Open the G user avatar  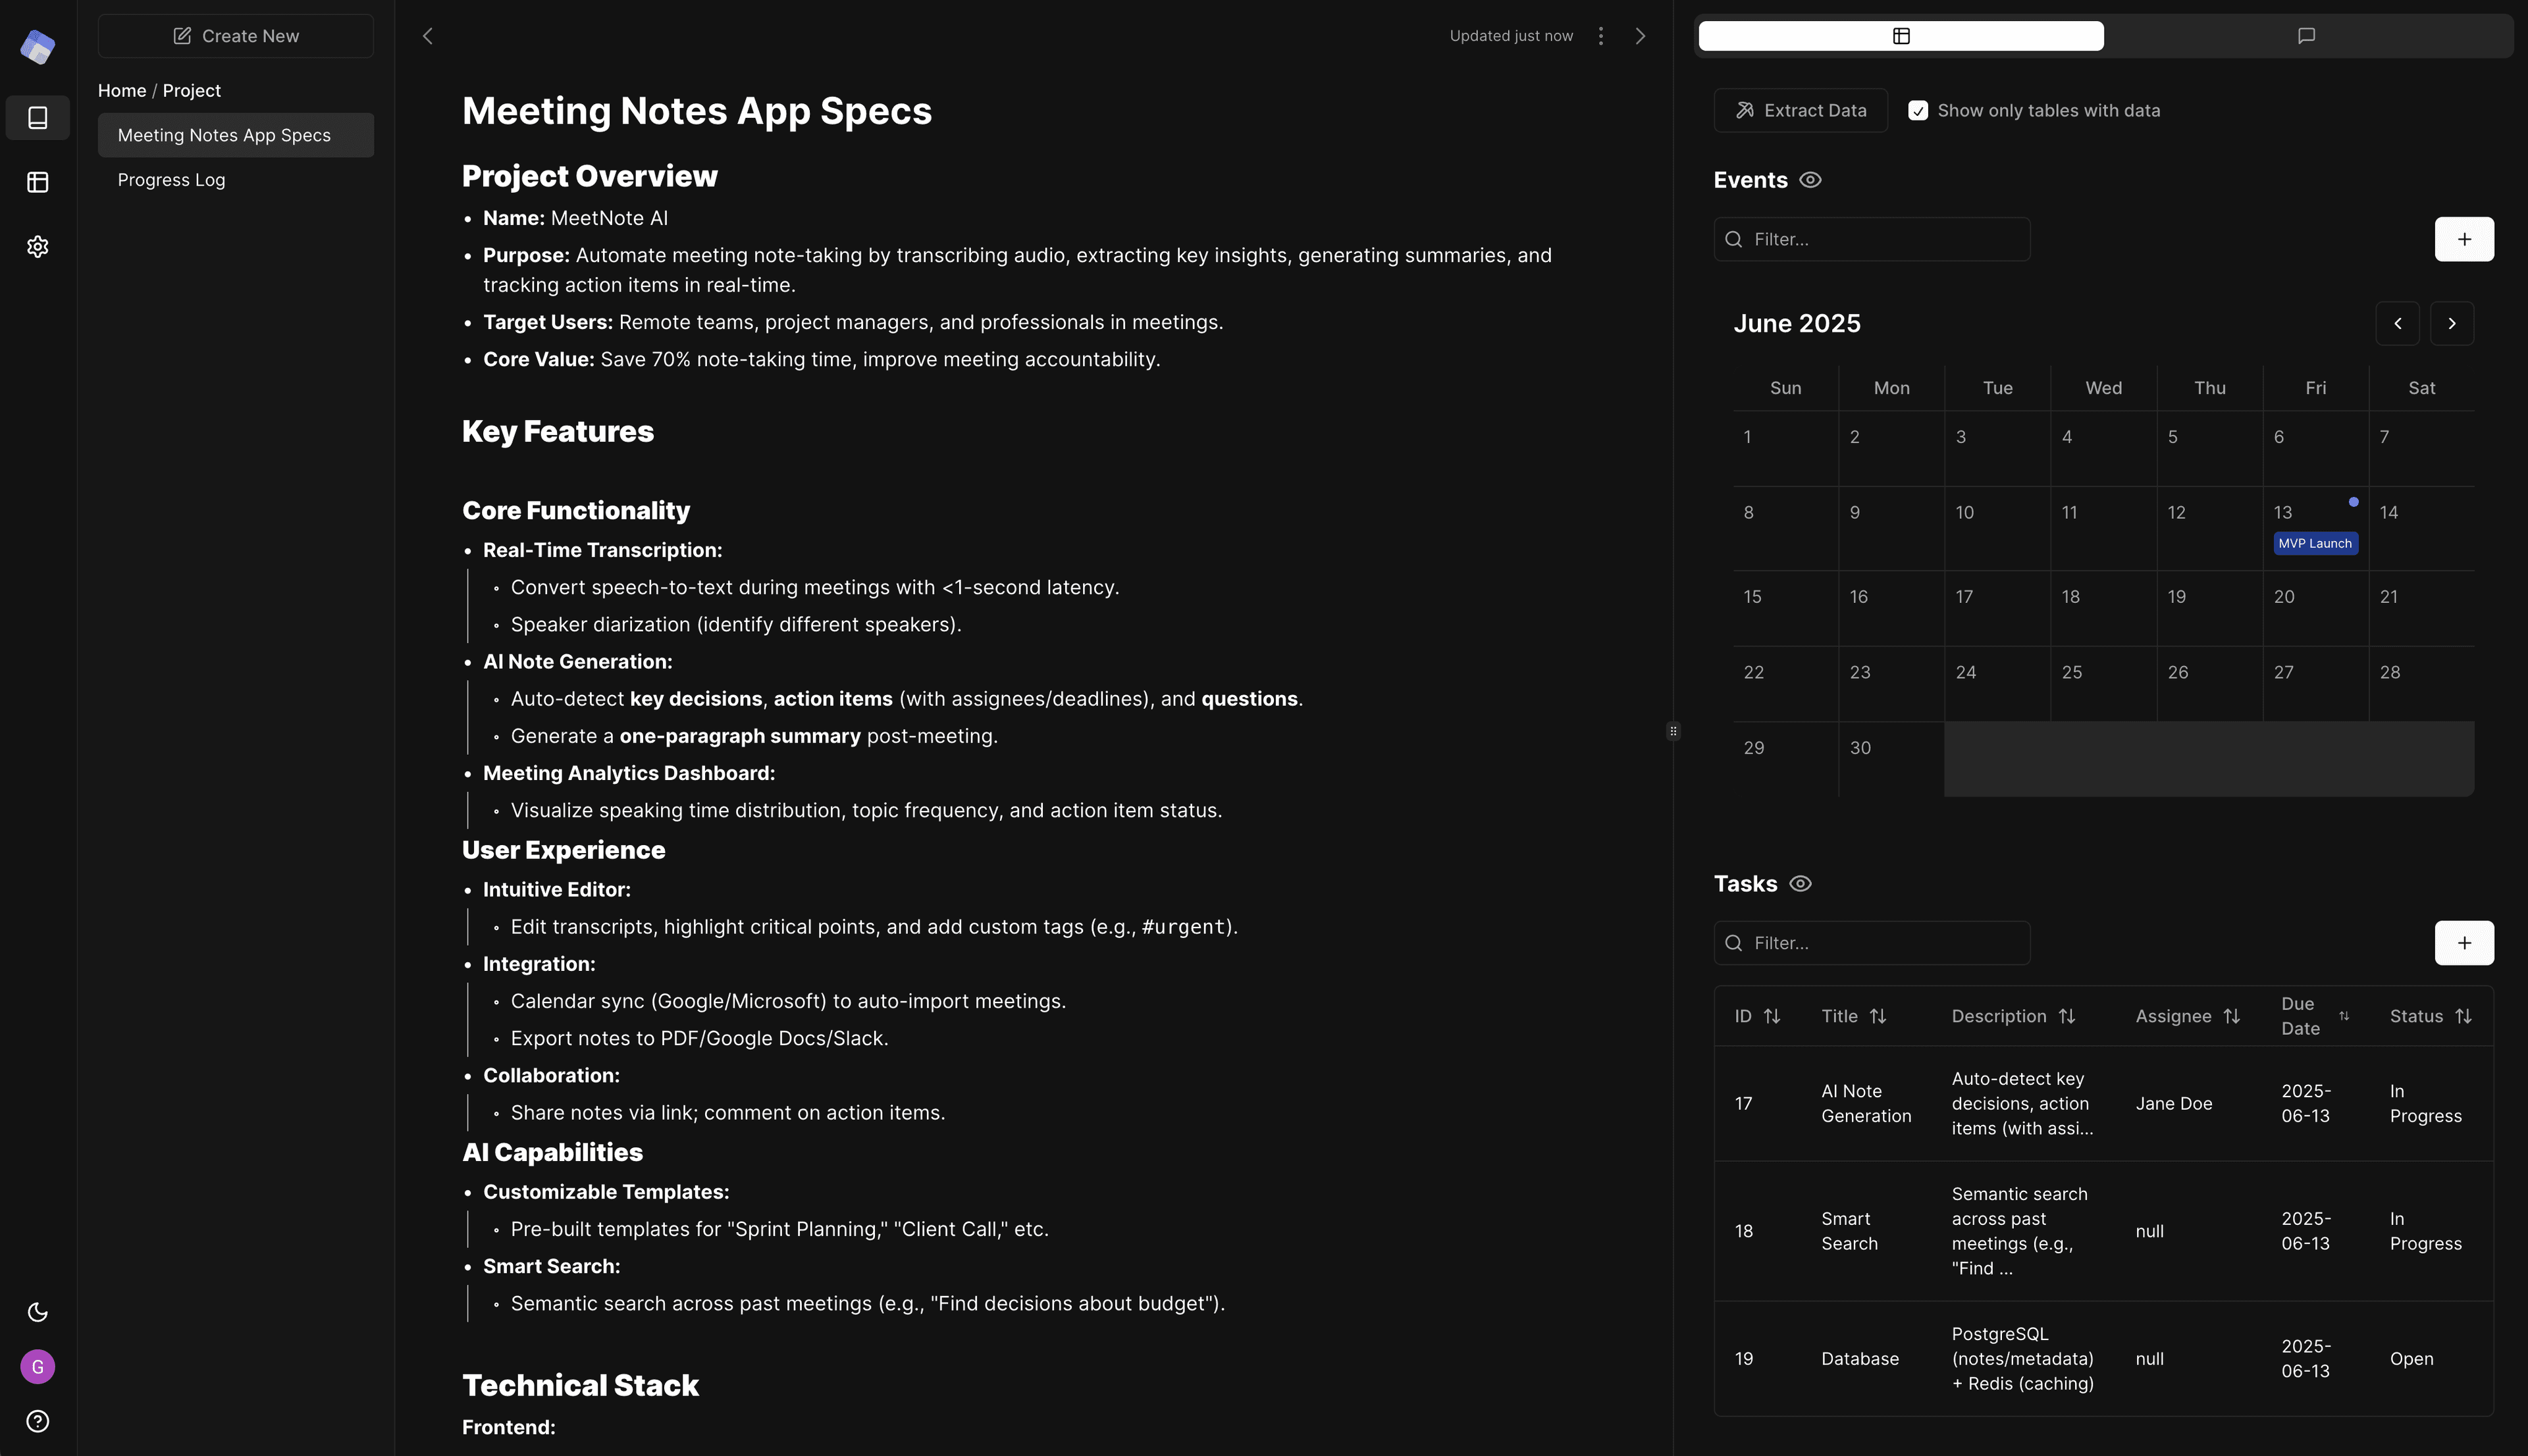coord(38,1366)
